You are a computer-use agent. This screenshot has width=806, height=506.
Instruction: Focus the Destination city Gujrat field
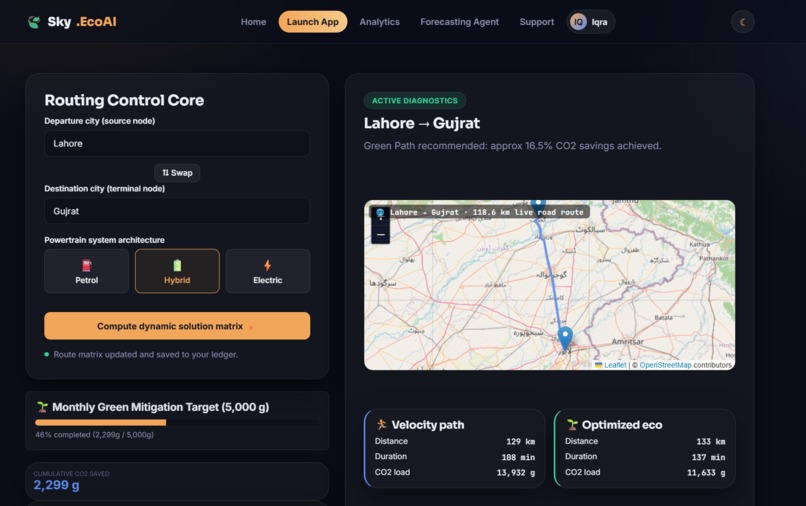point(177,211)
